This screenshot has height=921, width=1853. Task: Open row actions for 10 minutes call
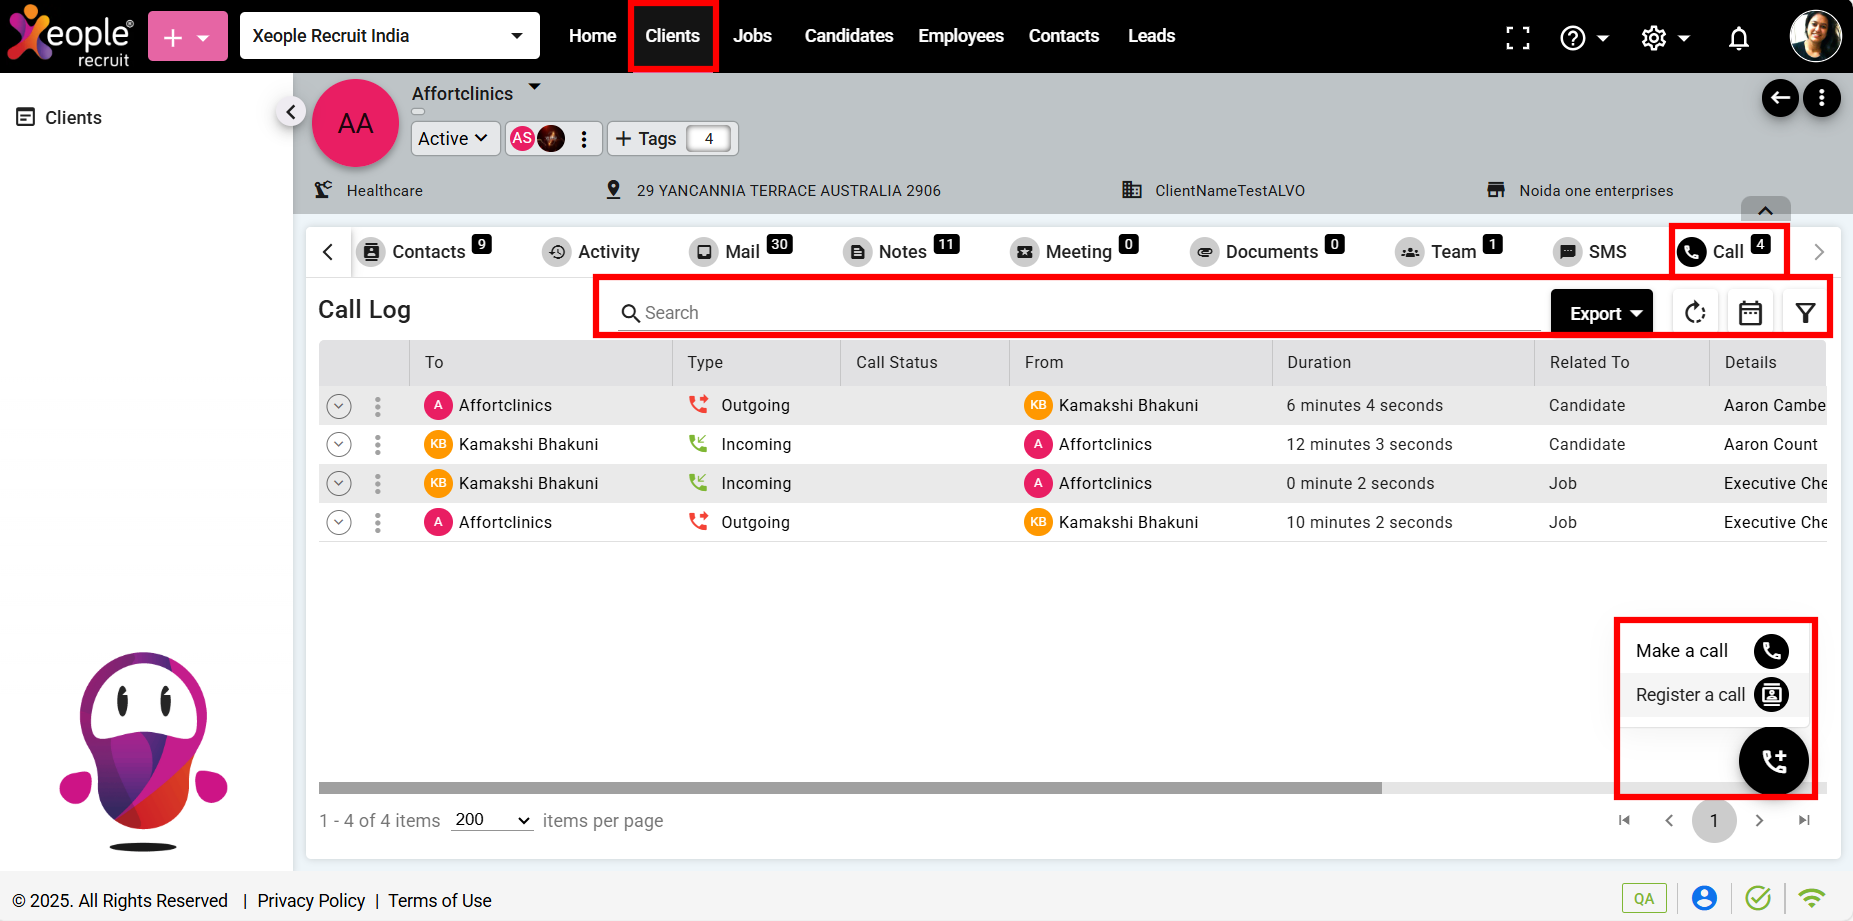tap(377, 523)
